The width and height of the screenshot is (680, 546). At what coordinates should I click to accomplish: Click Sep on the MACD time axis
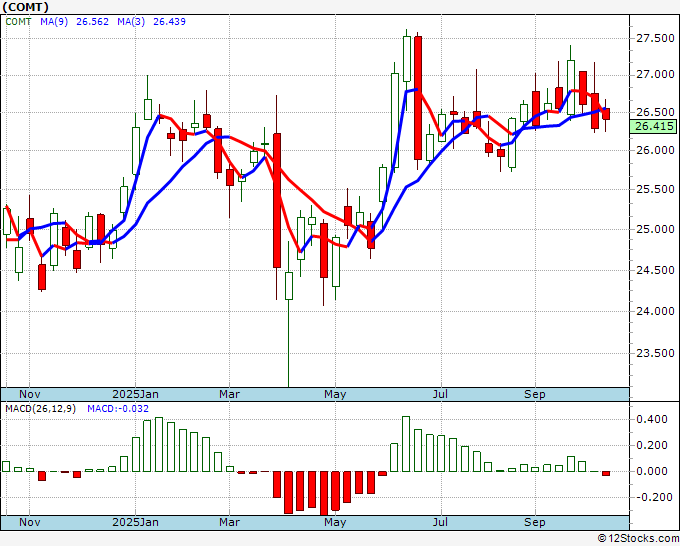click(x=534, y=522)
